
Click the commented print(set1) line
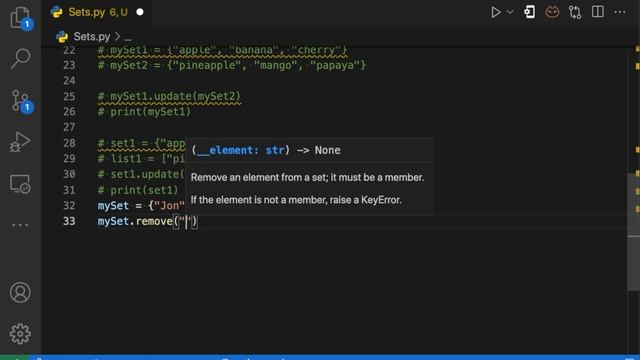pyautogui.click(x=138, y=190)
